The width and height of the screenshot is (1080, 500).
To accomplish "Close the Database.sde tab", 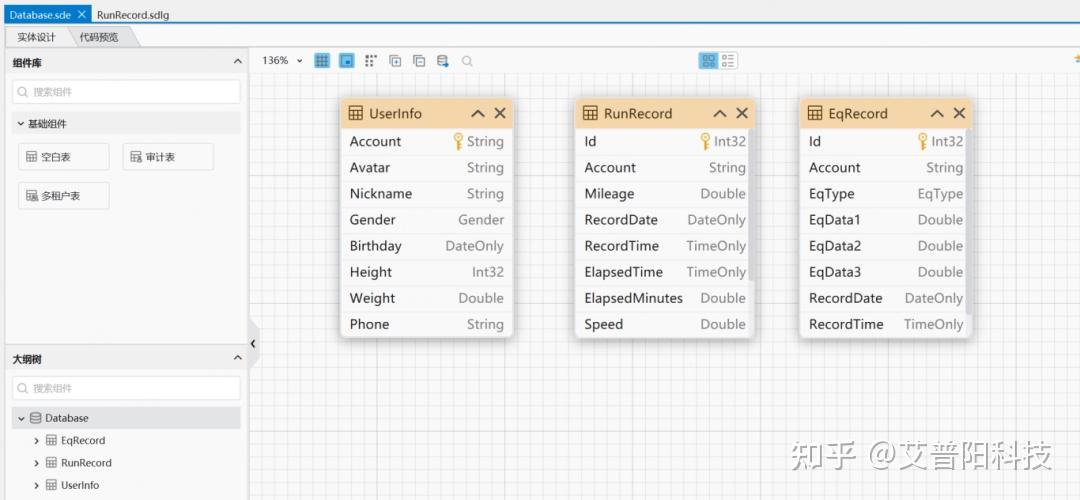I will pos(83,14).
